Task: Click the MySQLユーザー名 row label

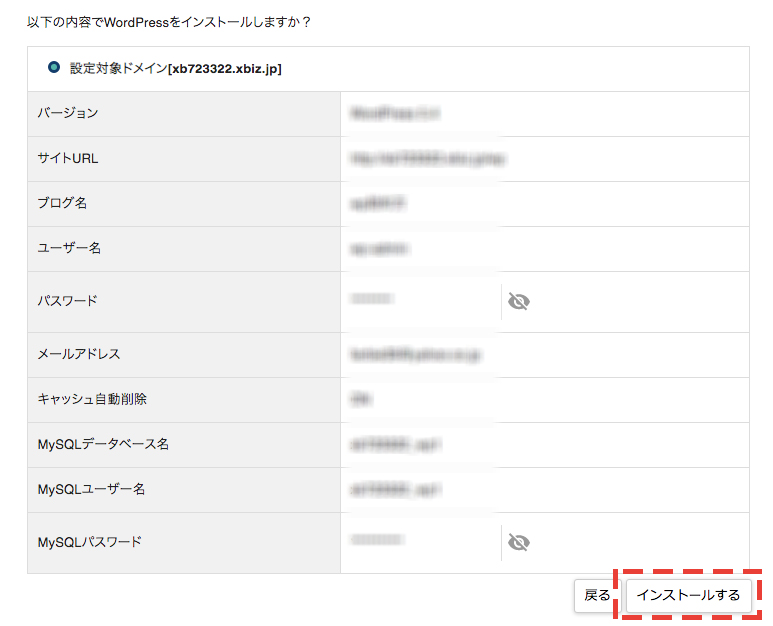Action: point(91,489)
